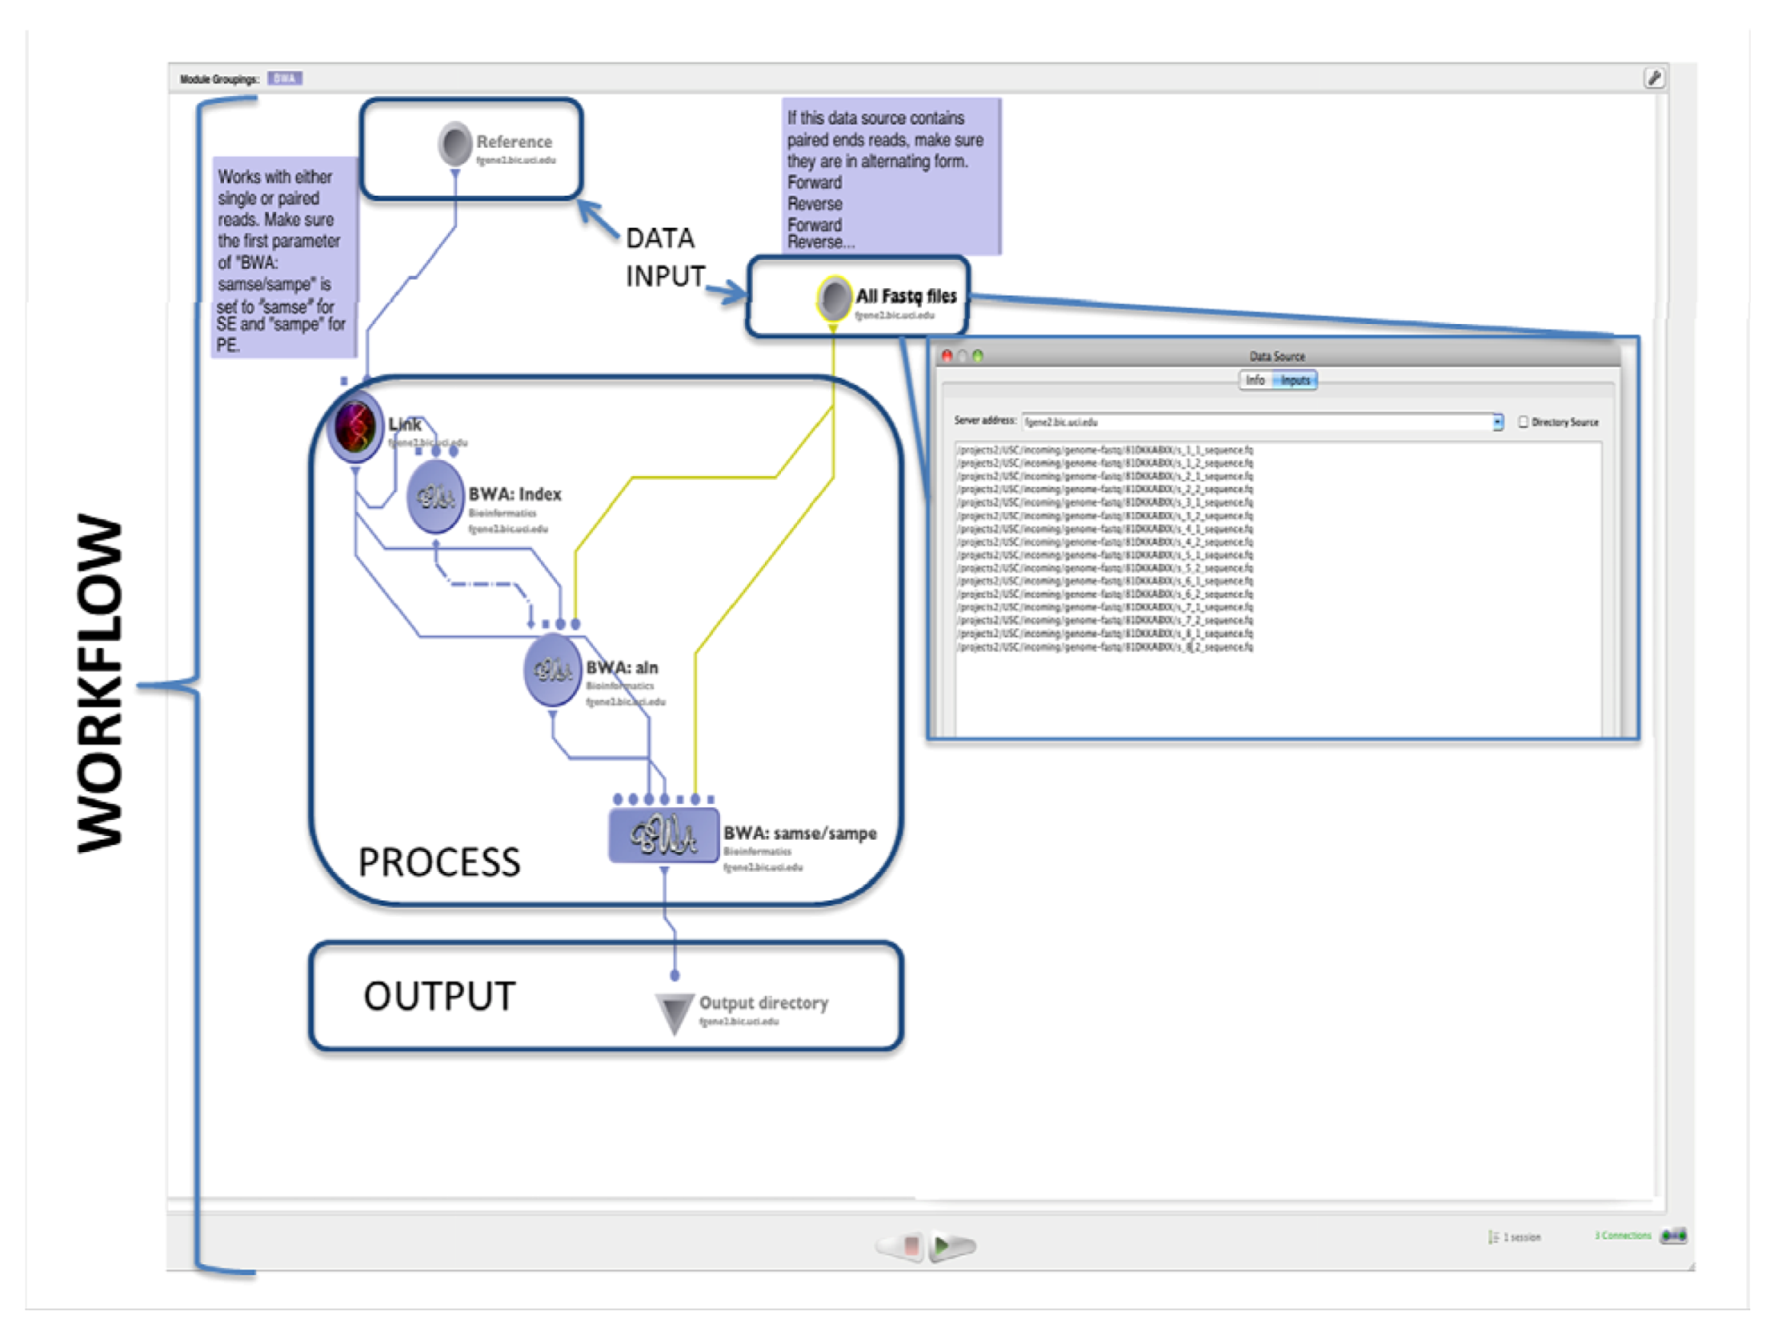This screenshot has height=1336, width=1770.
Task: Select the Reference data source node
Action: [455, 144]
